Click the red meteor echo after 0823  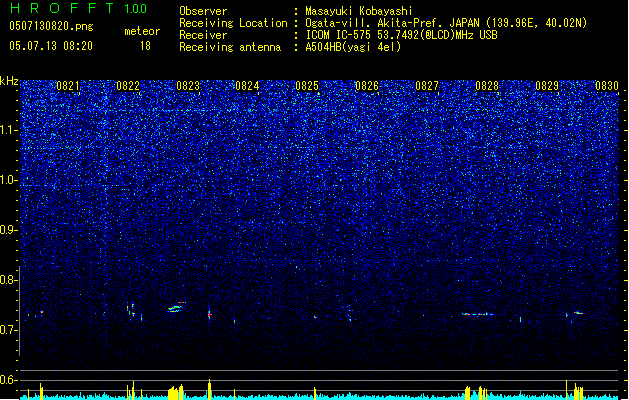point(209,314)
